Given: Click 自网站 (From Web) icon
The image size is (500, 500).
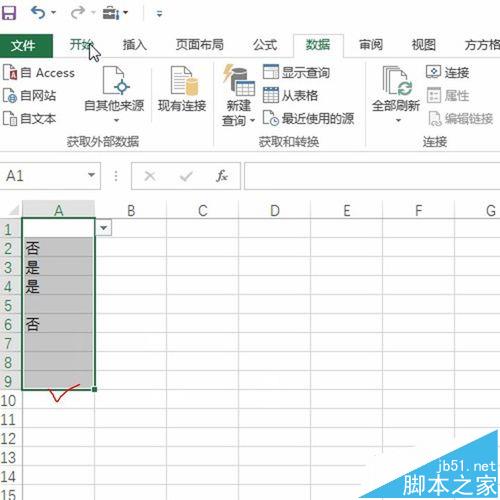Looking at the screenshot, I should point(9,96).
